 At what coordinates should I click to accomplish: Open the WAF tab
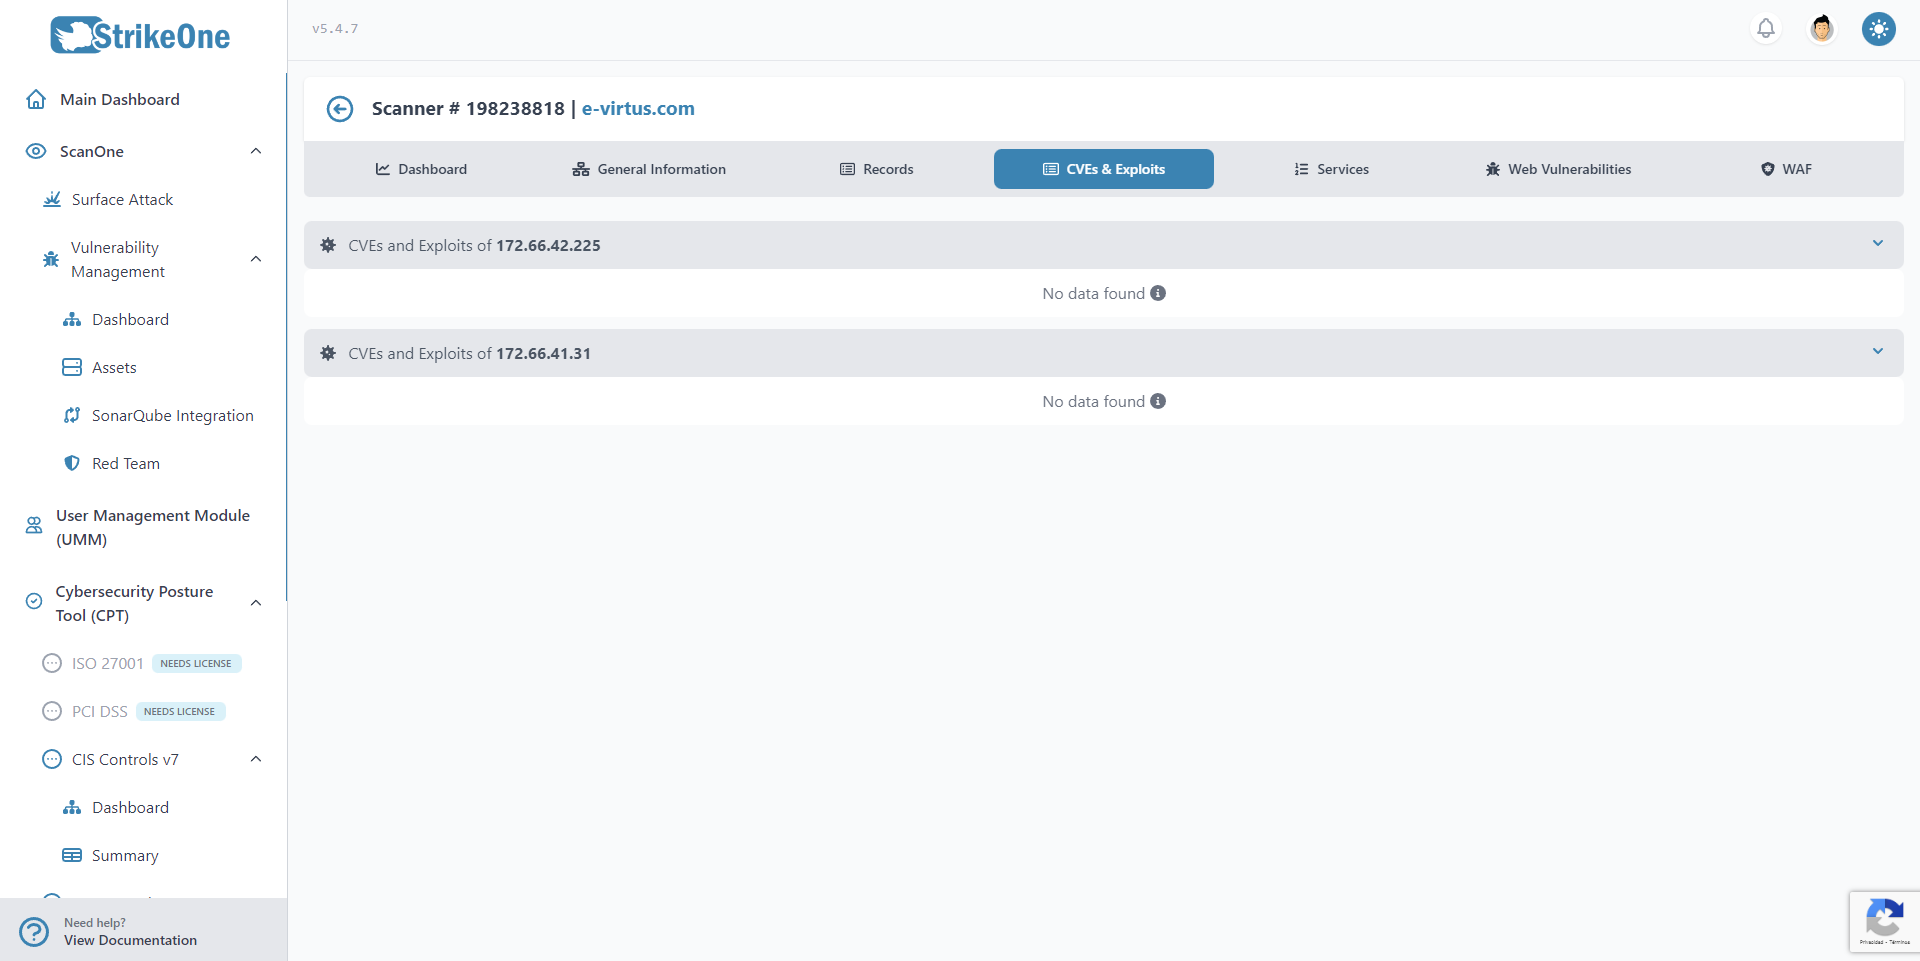pyautogui.click(x=1786, y=169)
